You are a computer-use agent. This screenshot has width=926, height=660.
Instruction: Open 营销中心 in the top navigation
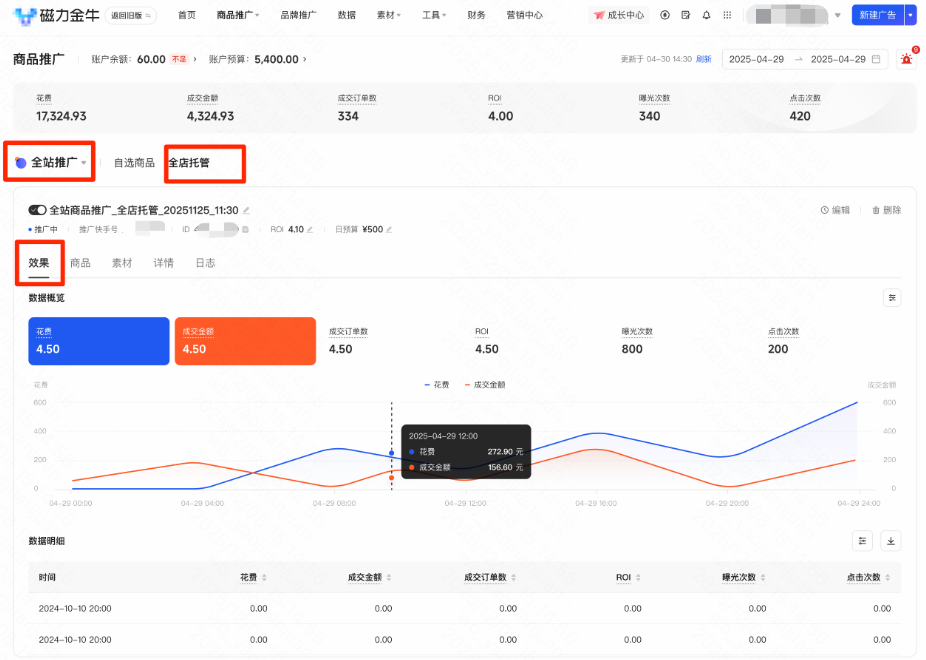524,15
